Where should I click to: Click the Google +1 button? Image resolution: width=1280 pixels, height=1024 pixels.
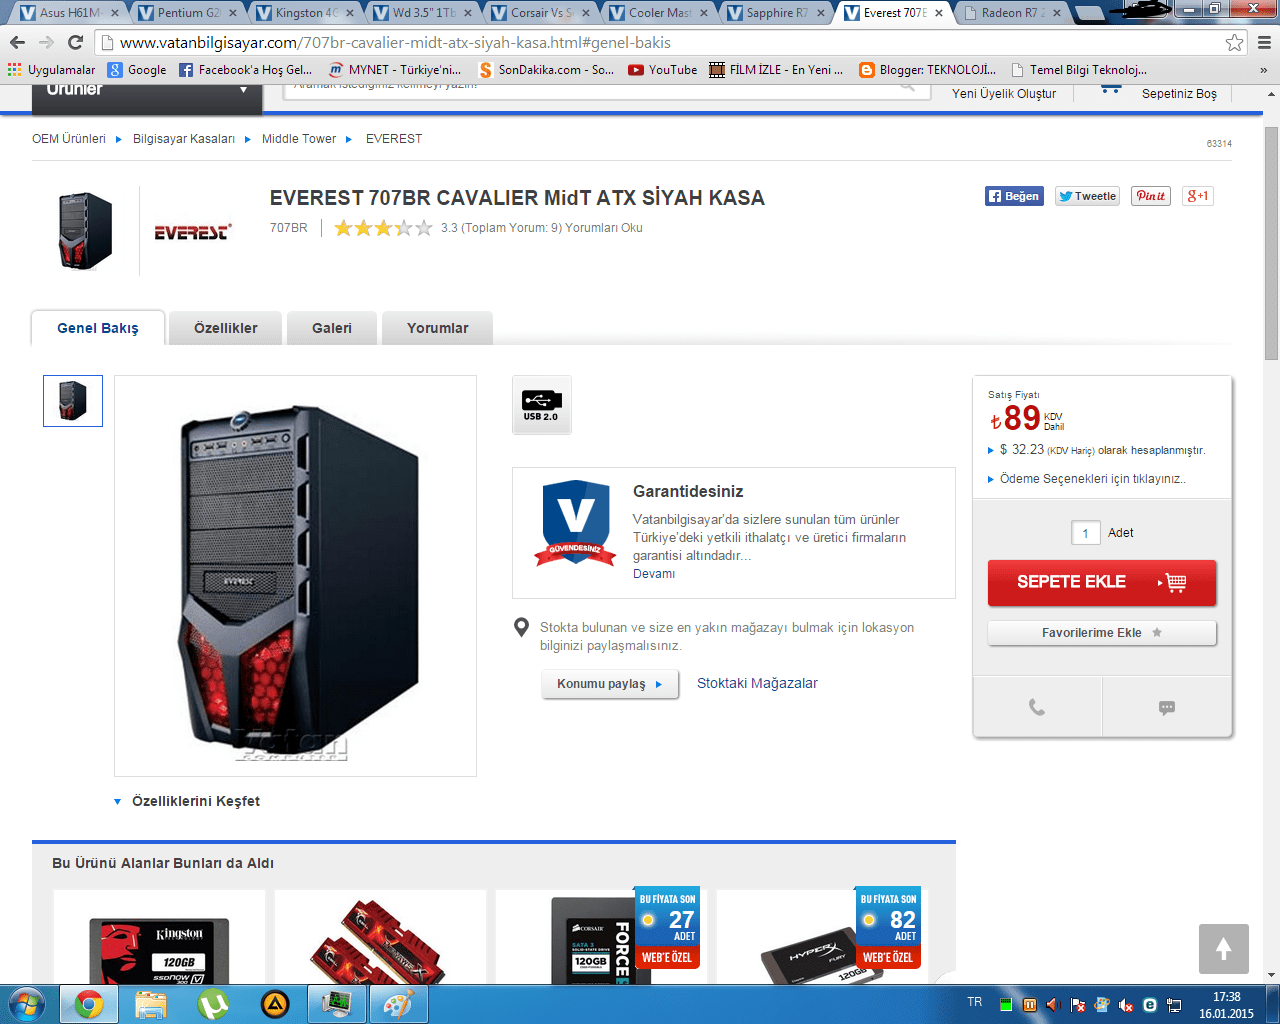(1198, 196)
